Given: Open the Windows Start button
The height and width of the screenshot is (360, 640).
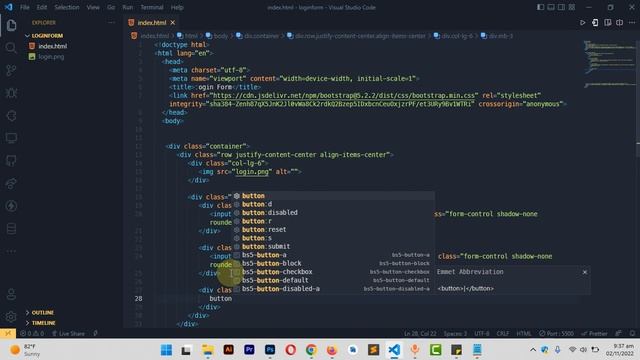Looking at the screenshot, I should [x=166, y=350].
